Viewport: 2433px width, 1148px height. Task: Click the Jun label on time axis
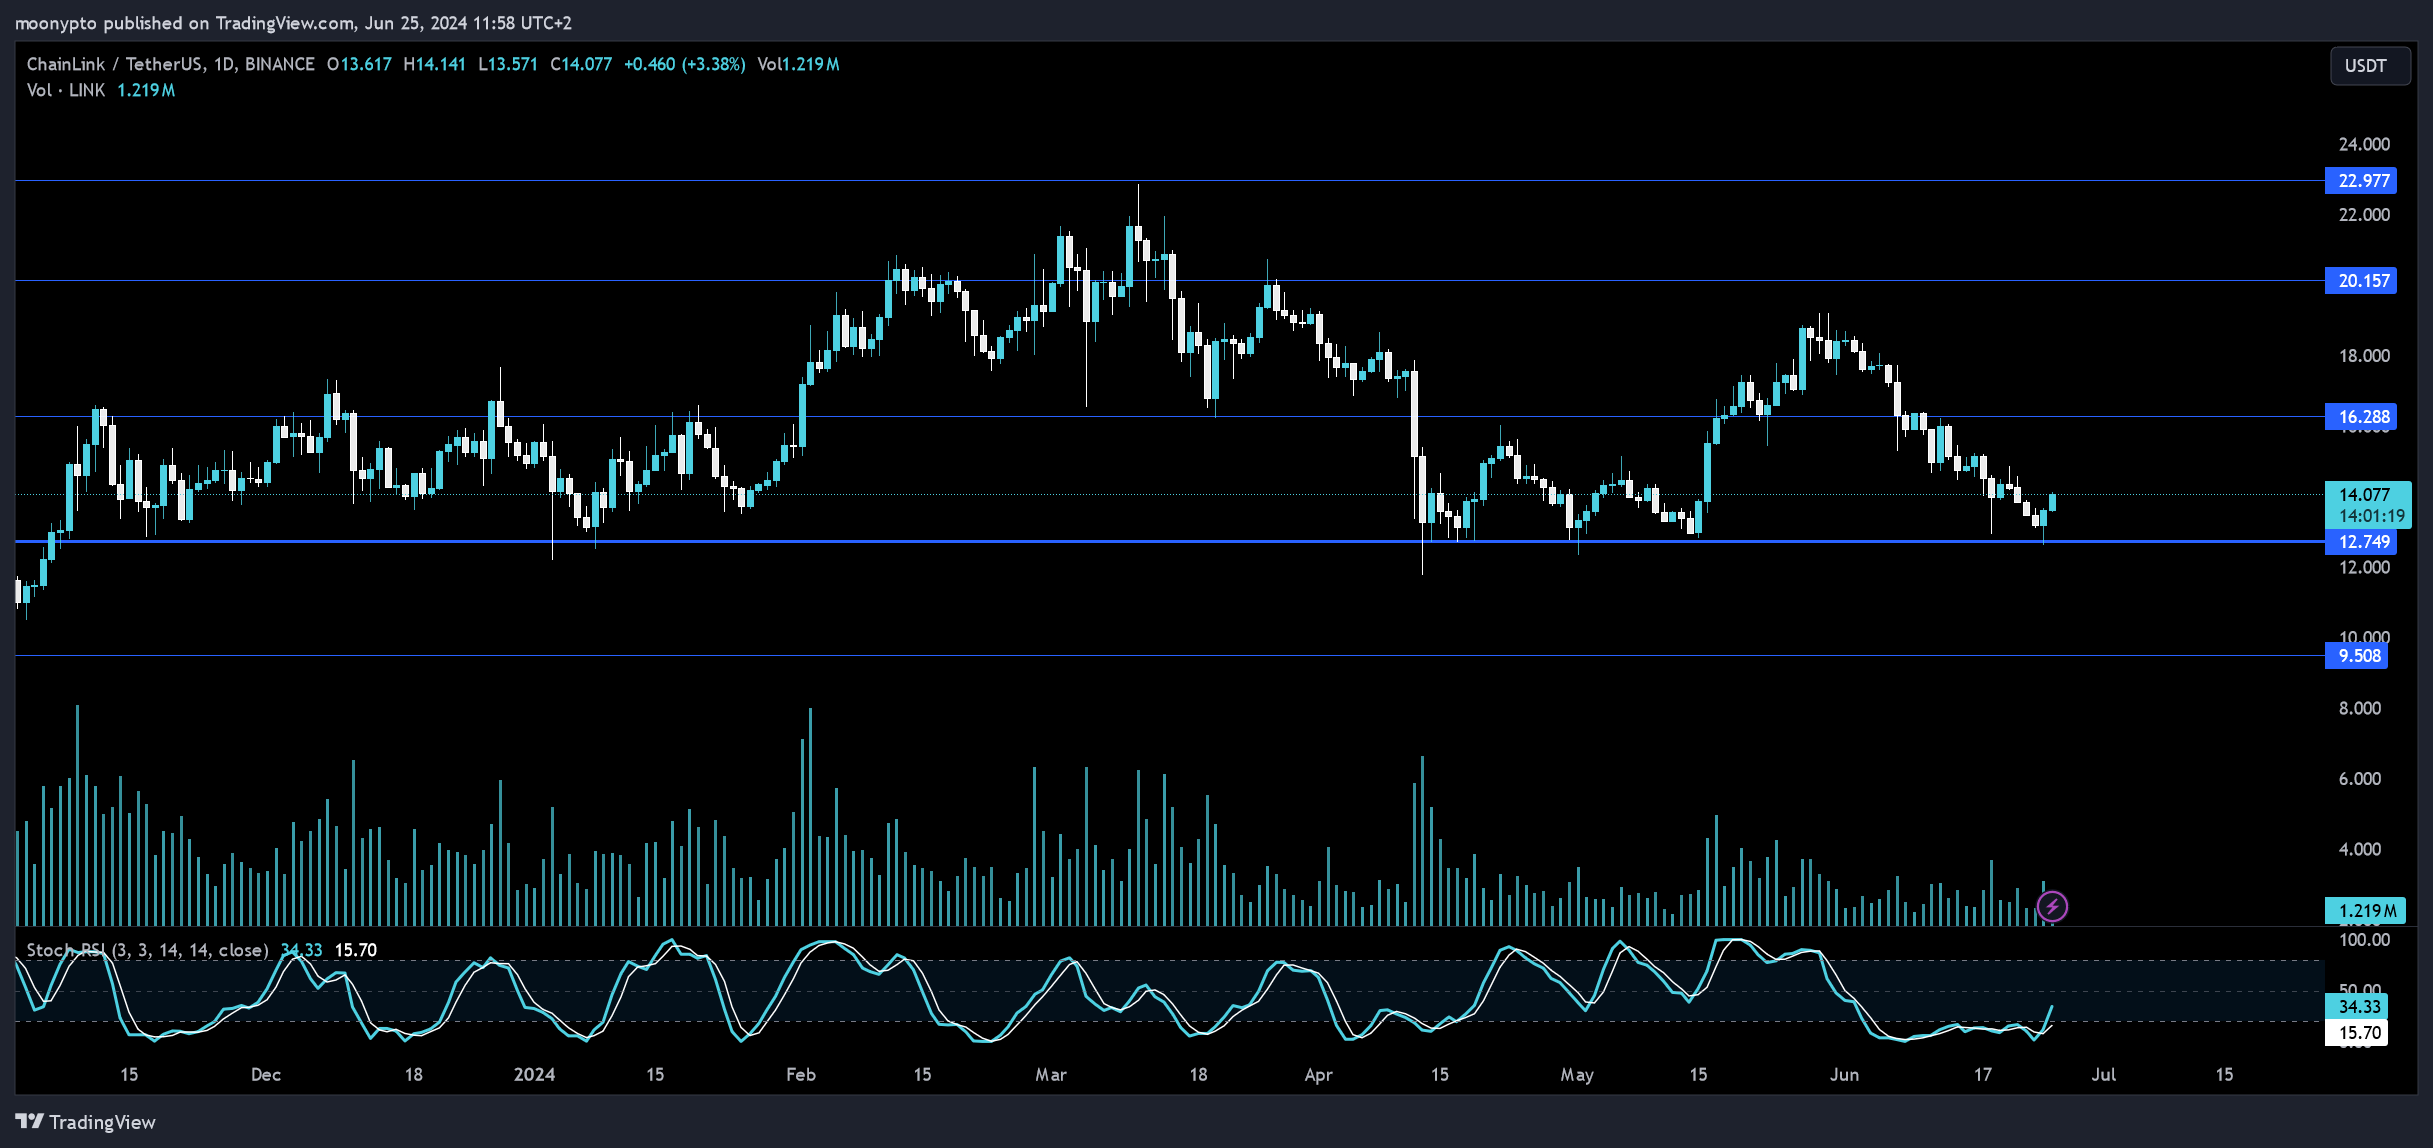1844,1075
